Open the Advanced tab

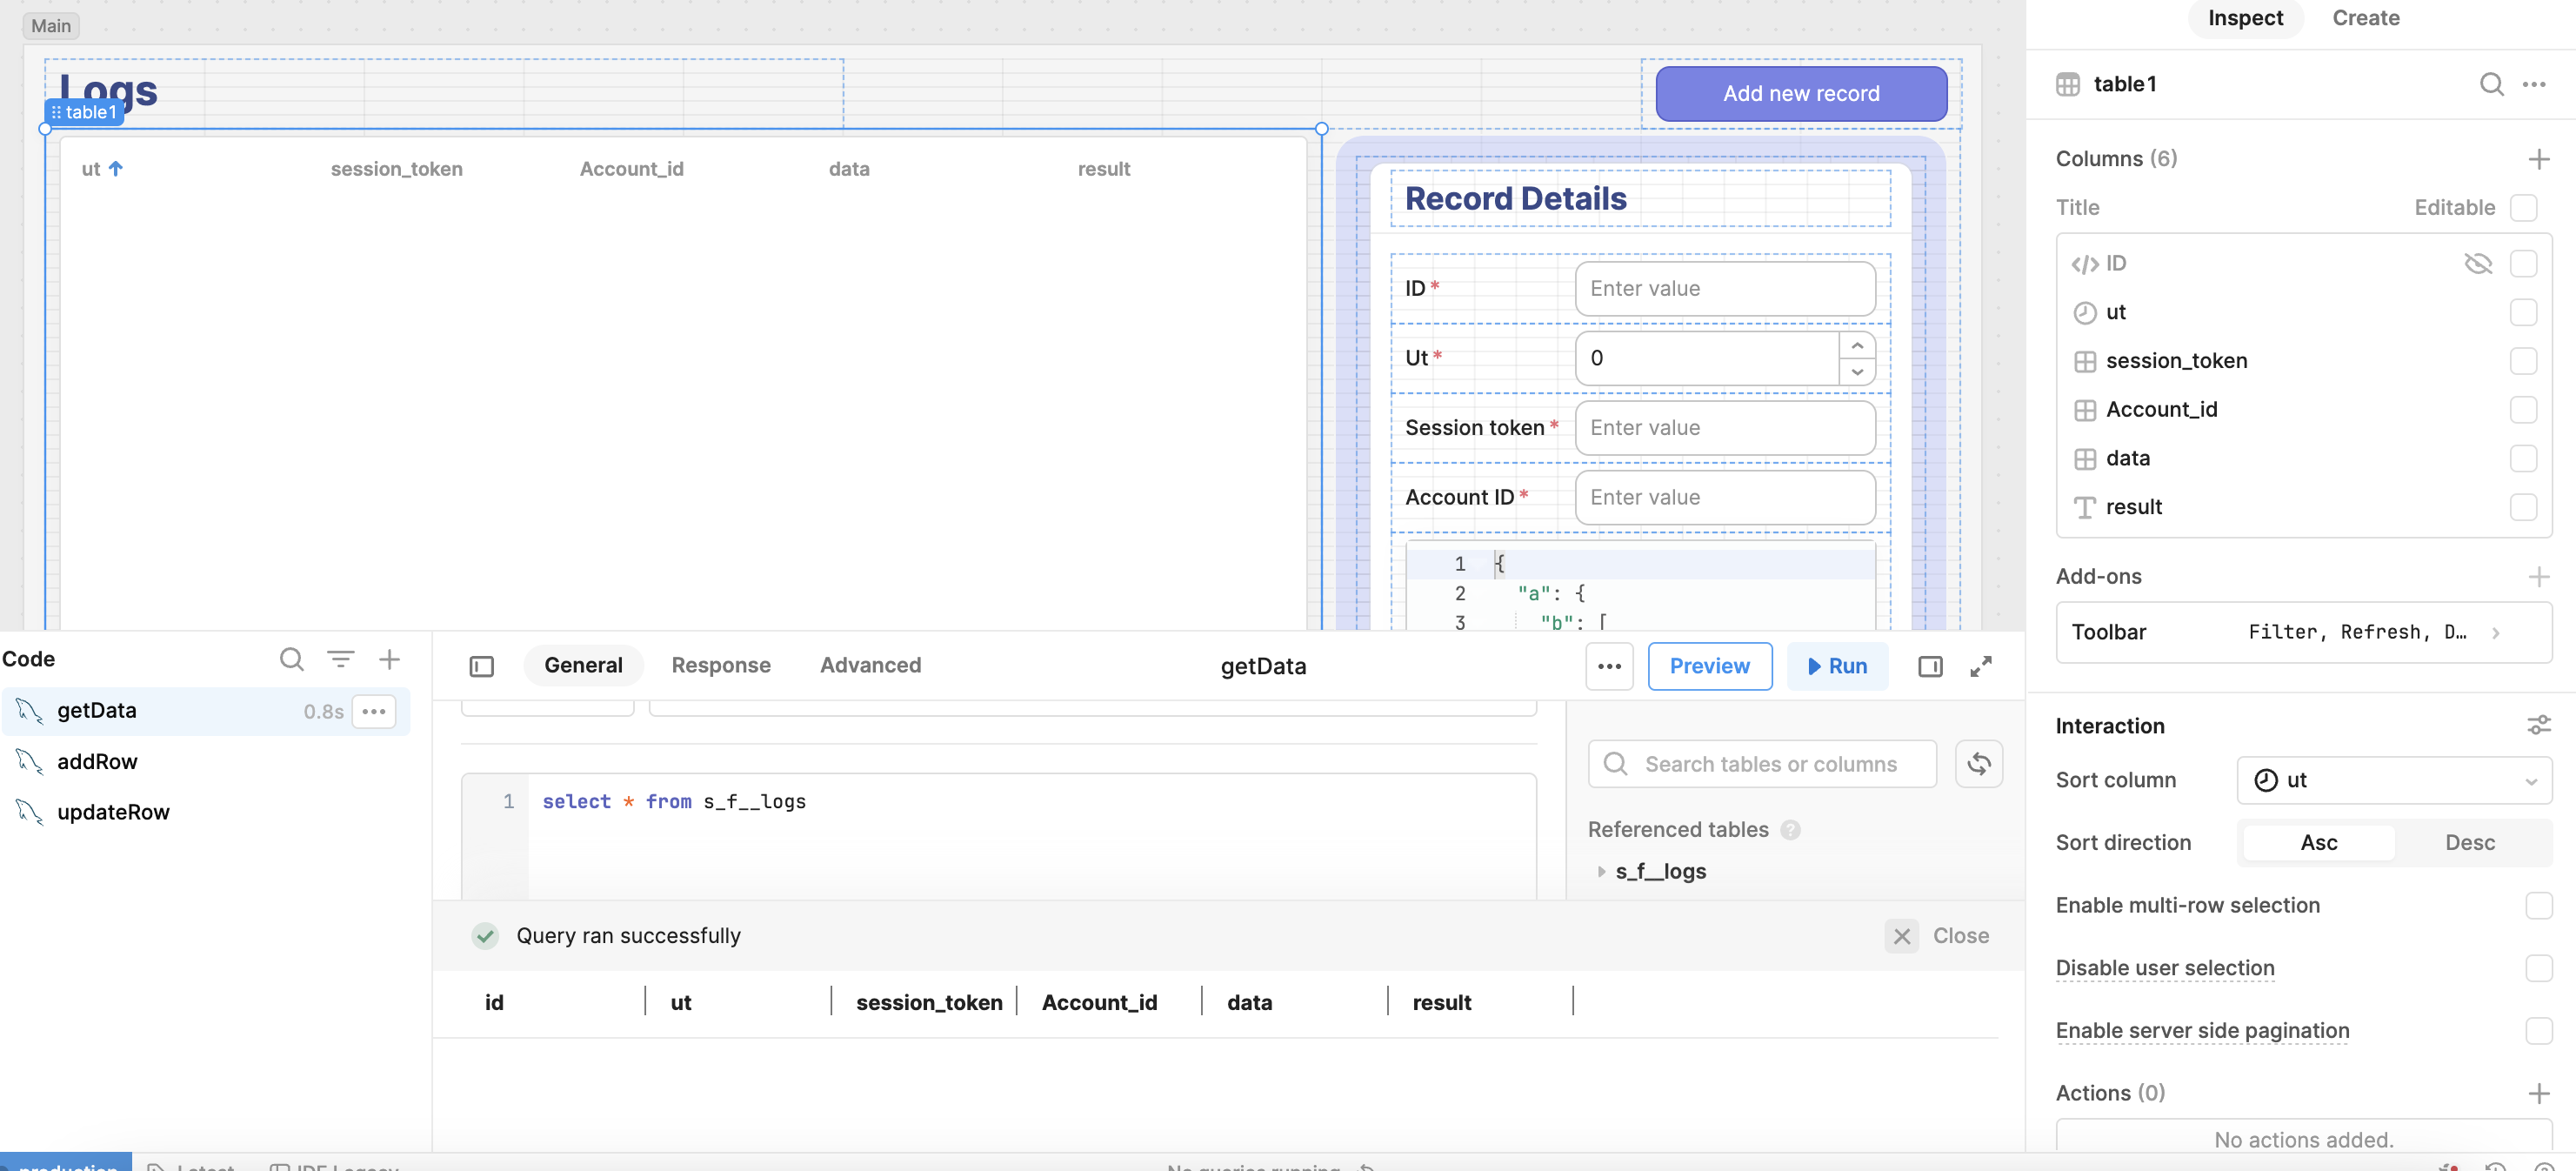click(x=870, y=666)
